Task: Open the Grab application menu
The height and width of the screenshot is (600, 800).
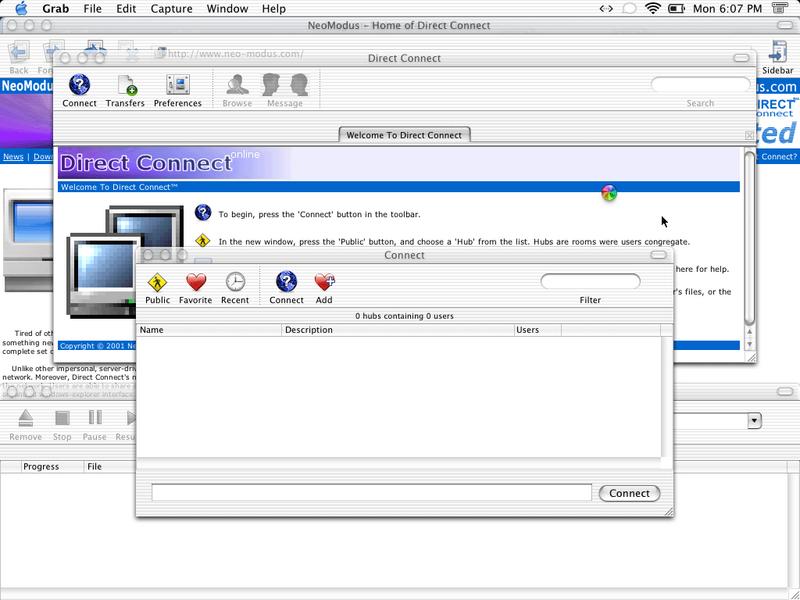Action: tap(56, 9)
